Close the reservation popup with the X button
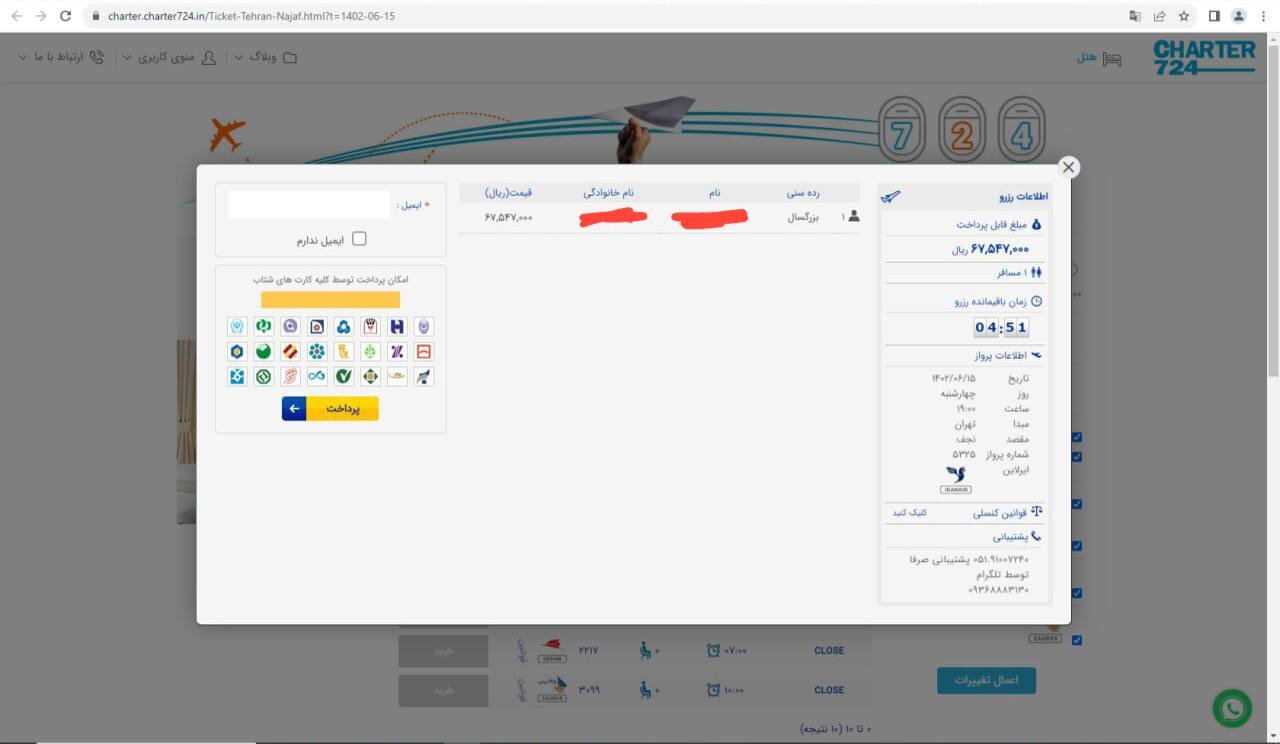The height and width of the screenshot is (744, 1280). tap(1068, 167)
